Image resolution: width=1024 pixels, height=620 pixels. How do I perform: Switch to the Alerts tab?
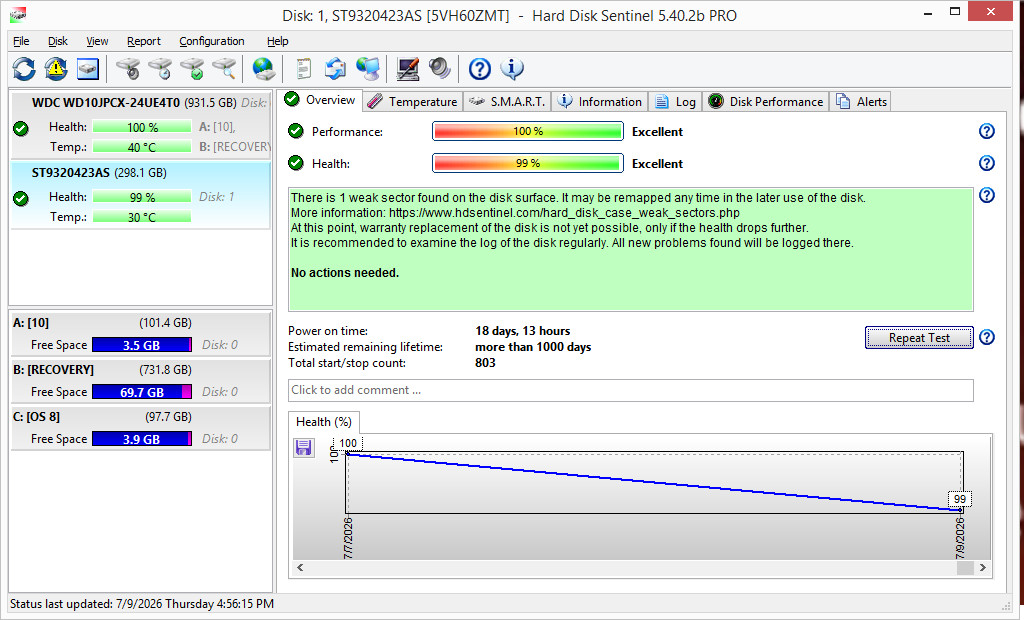pyautogui.click(x=861, y=102)
